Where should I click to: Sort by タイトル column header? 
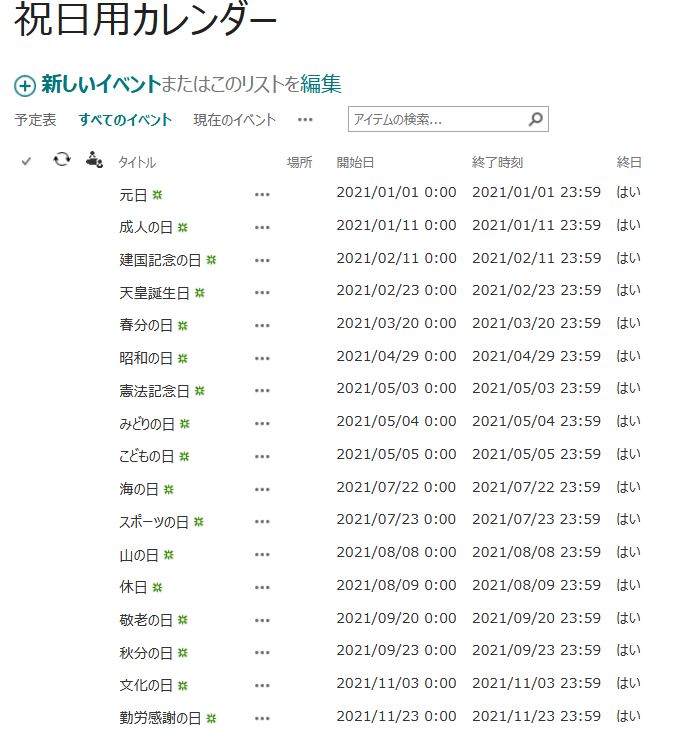[137, 162]
